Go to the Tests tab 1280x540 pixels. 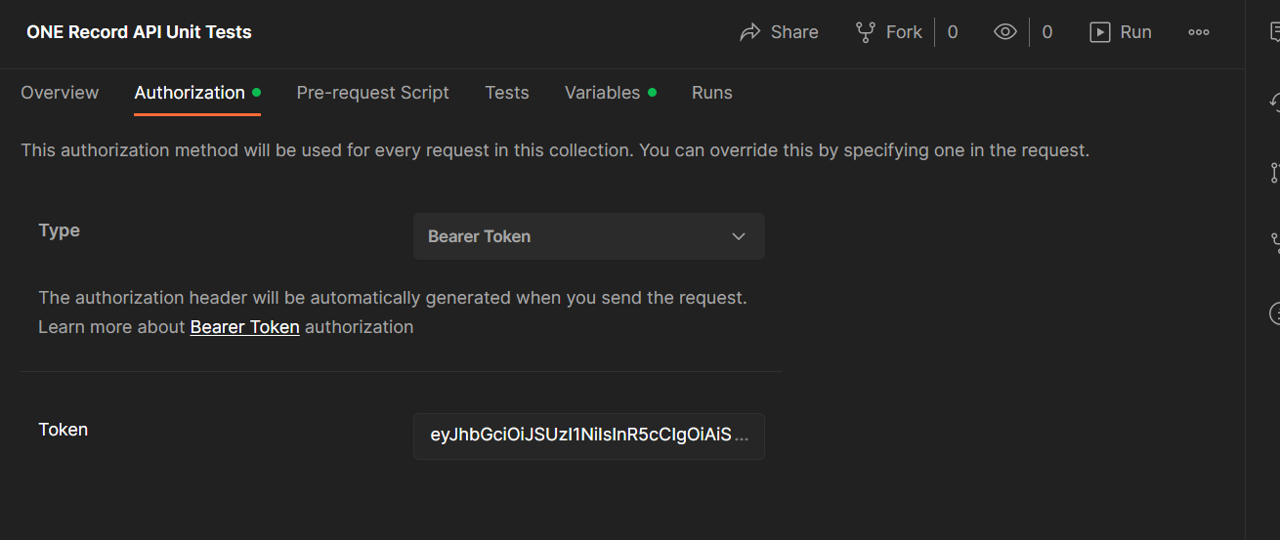[x=507, y=93]
